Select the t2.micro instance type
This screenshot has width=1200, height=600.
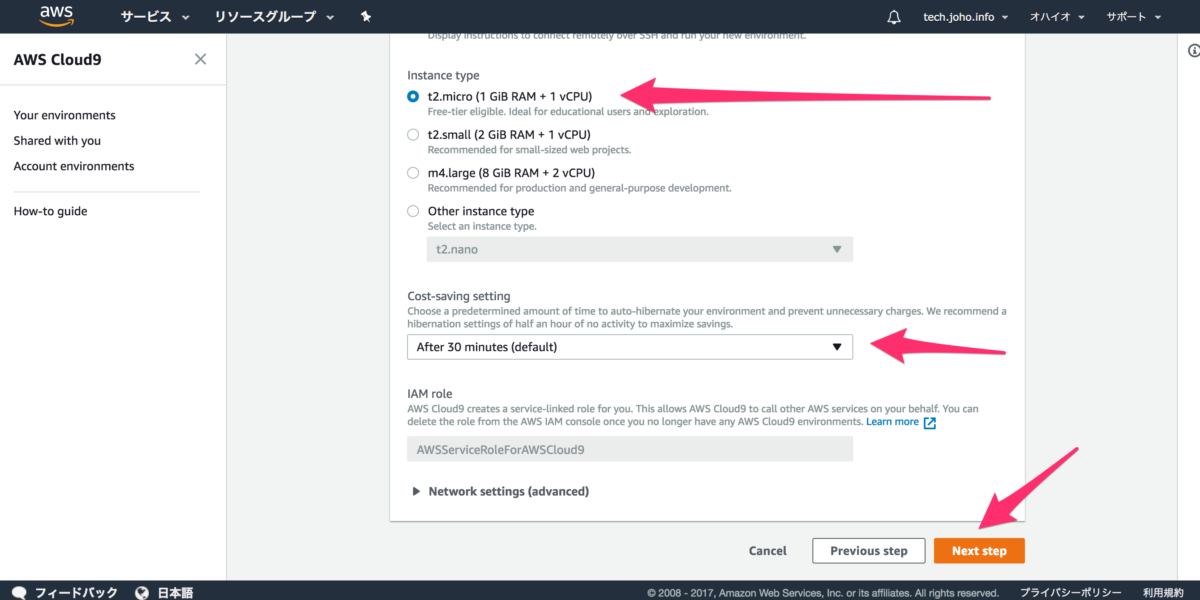point(413,96)
